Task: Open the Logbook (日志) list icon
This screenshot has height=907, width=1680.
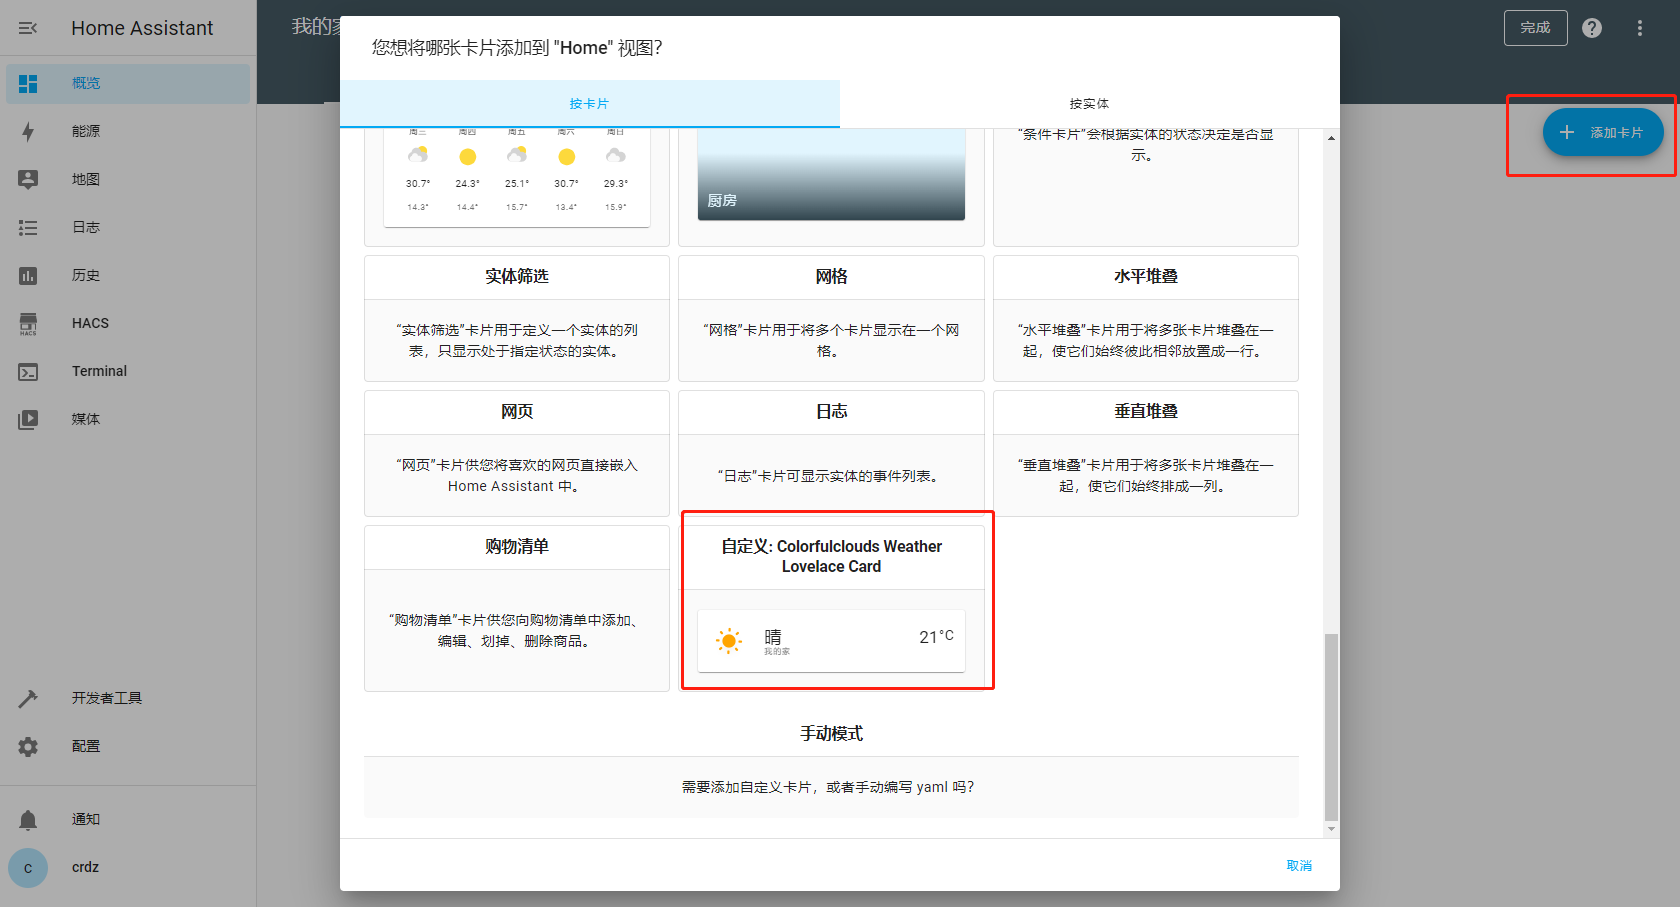Action: coord(28,228)
